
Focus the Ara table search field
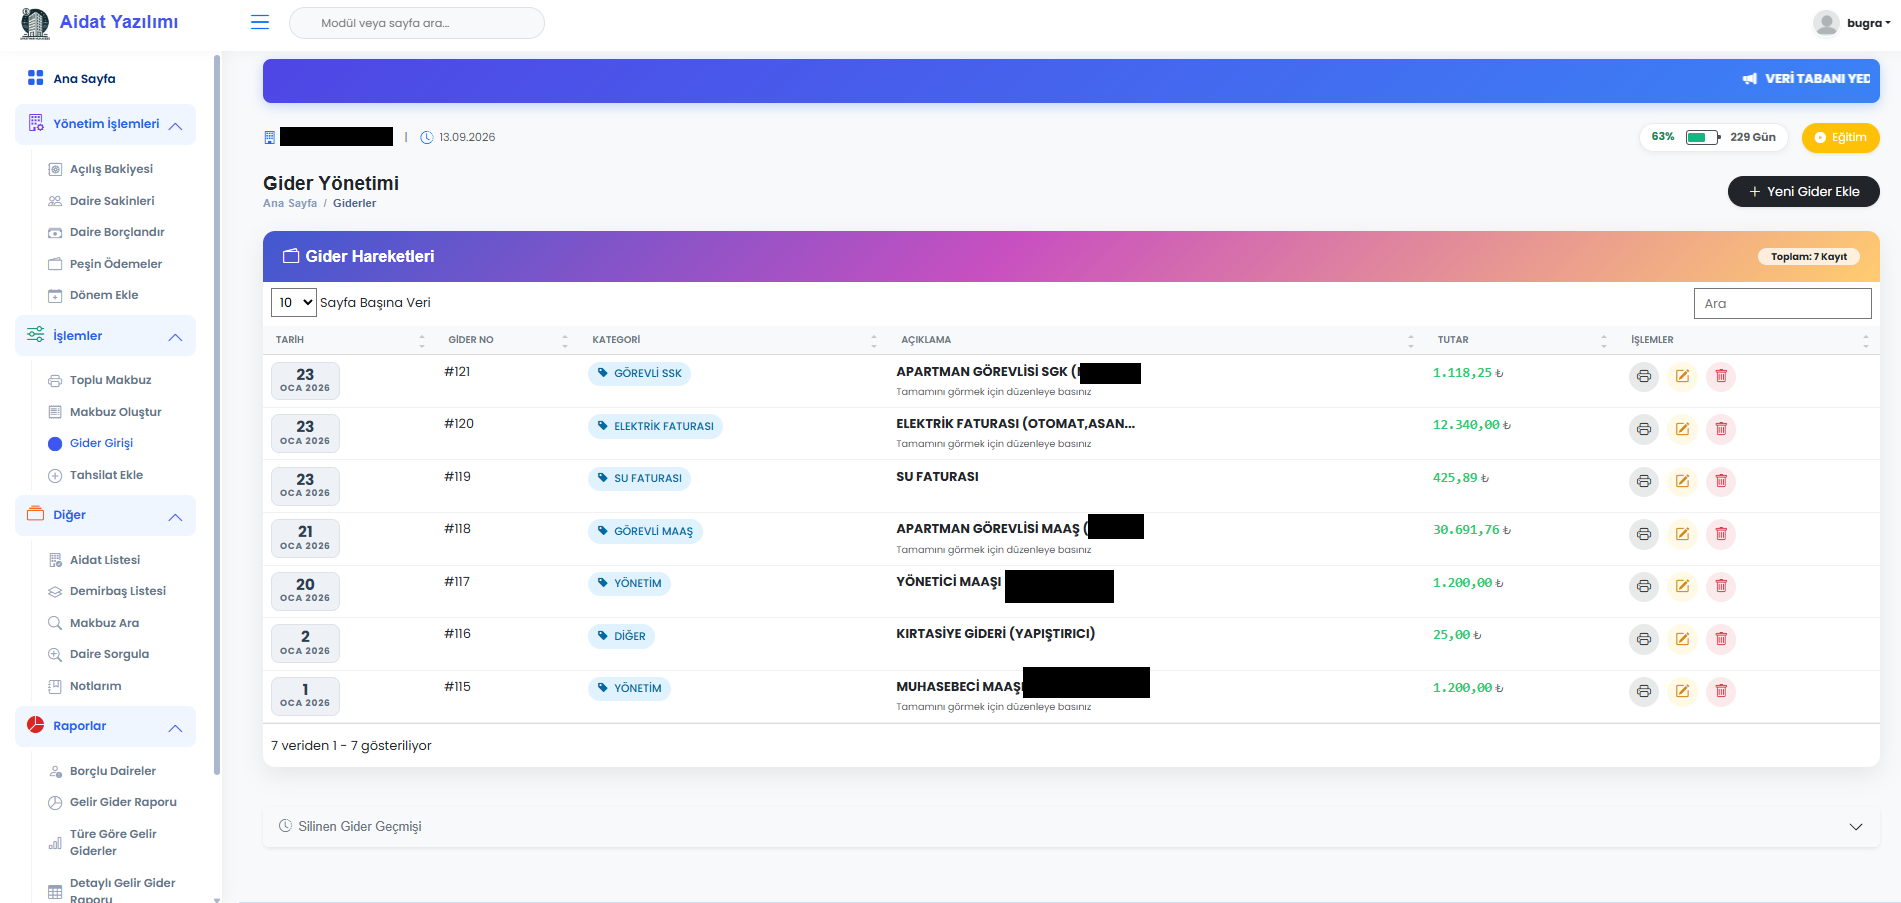tap(1781, 304)
